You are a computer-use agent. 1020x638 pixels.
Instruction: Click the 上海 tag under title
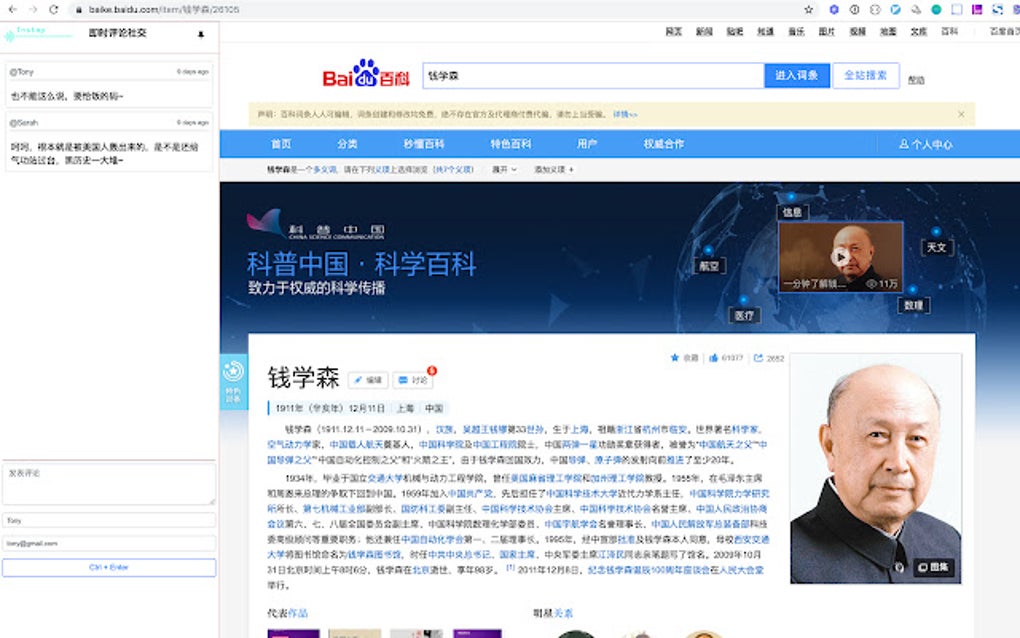pos(405,408)
